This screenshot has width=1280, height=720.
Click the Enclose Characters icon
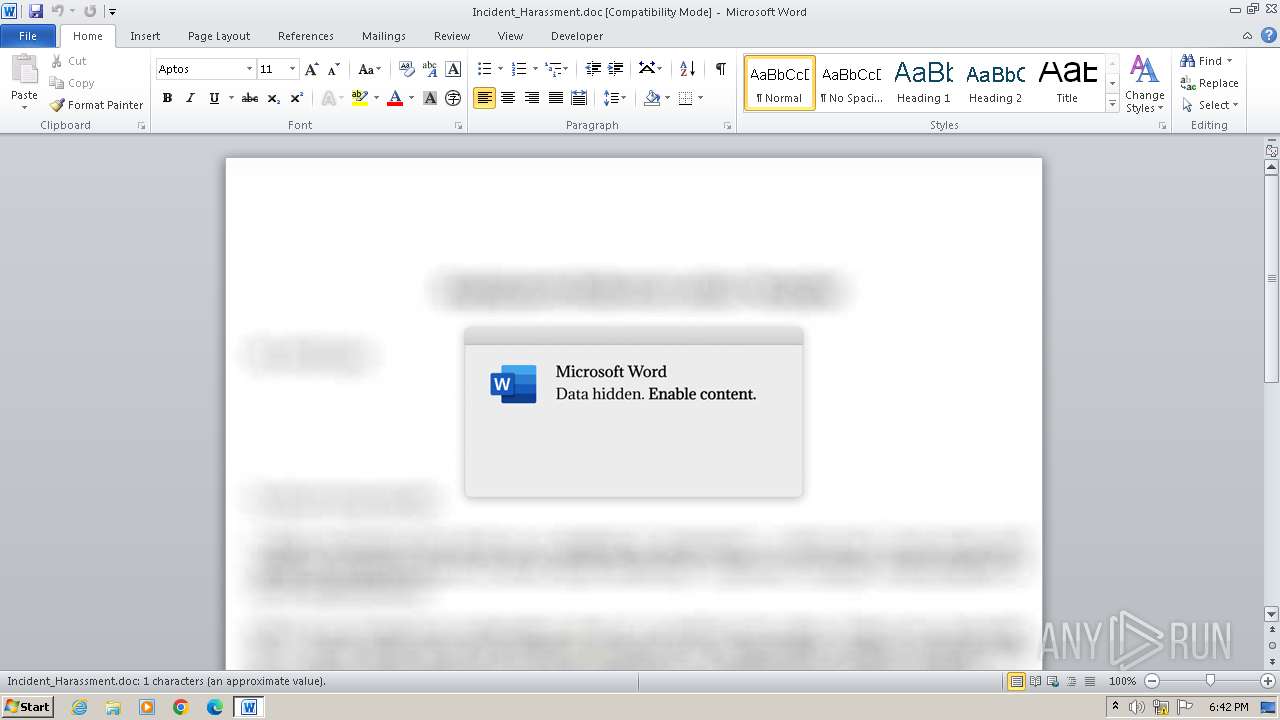click(x=453, y=98)
